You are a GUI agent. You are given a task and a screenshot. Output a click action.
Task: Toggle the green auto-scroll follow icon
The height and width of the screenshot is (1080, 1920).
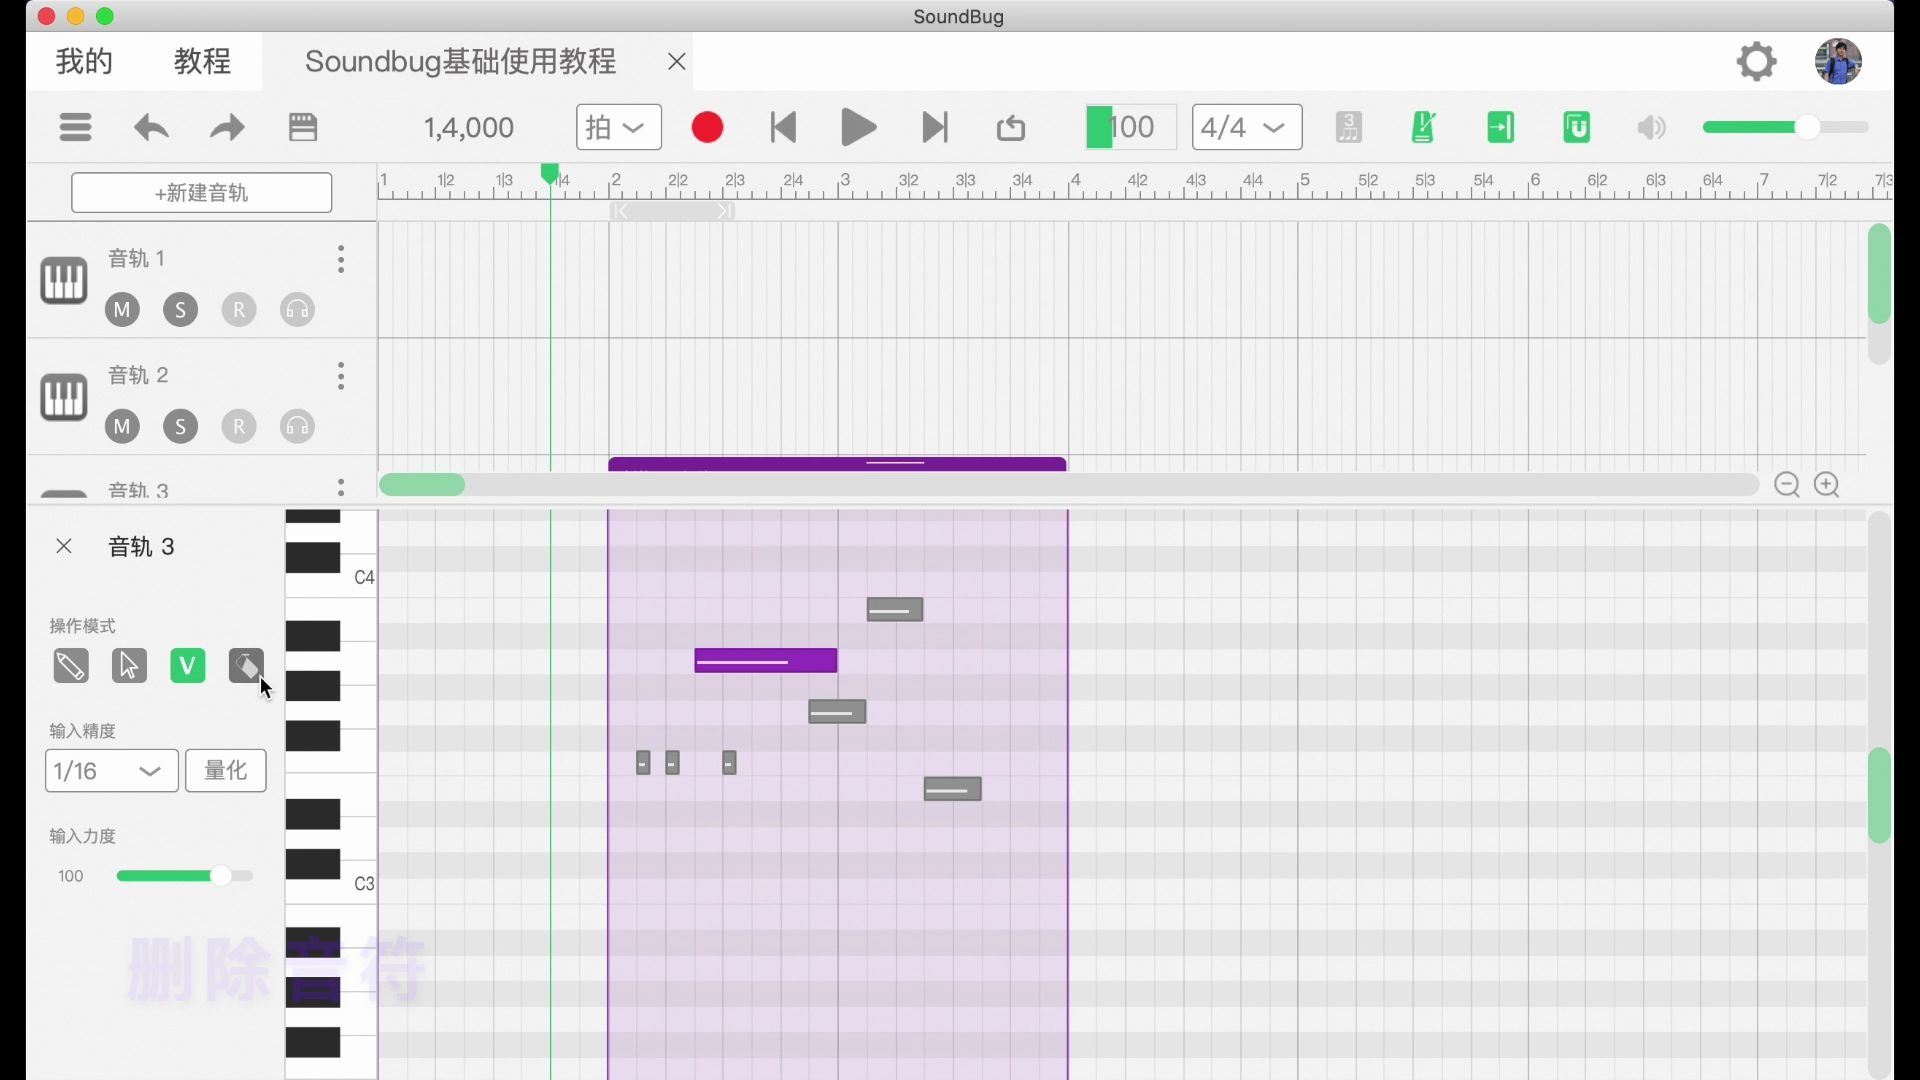tap(1500, 127)
